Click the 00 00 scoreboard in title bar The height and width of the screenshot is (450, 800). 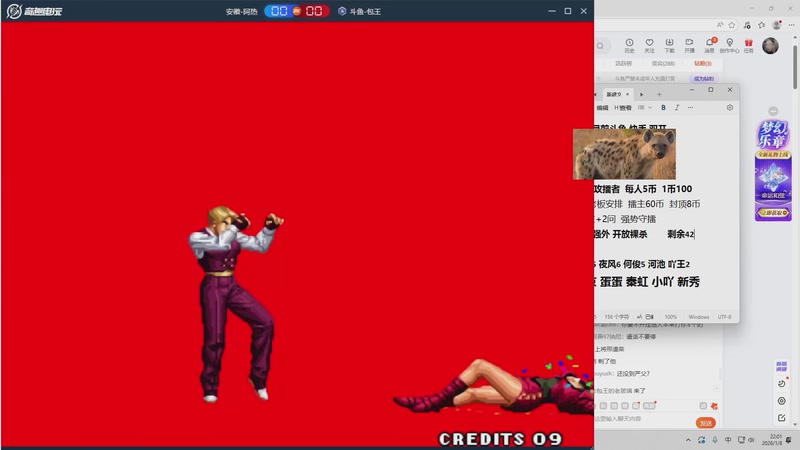297,11
